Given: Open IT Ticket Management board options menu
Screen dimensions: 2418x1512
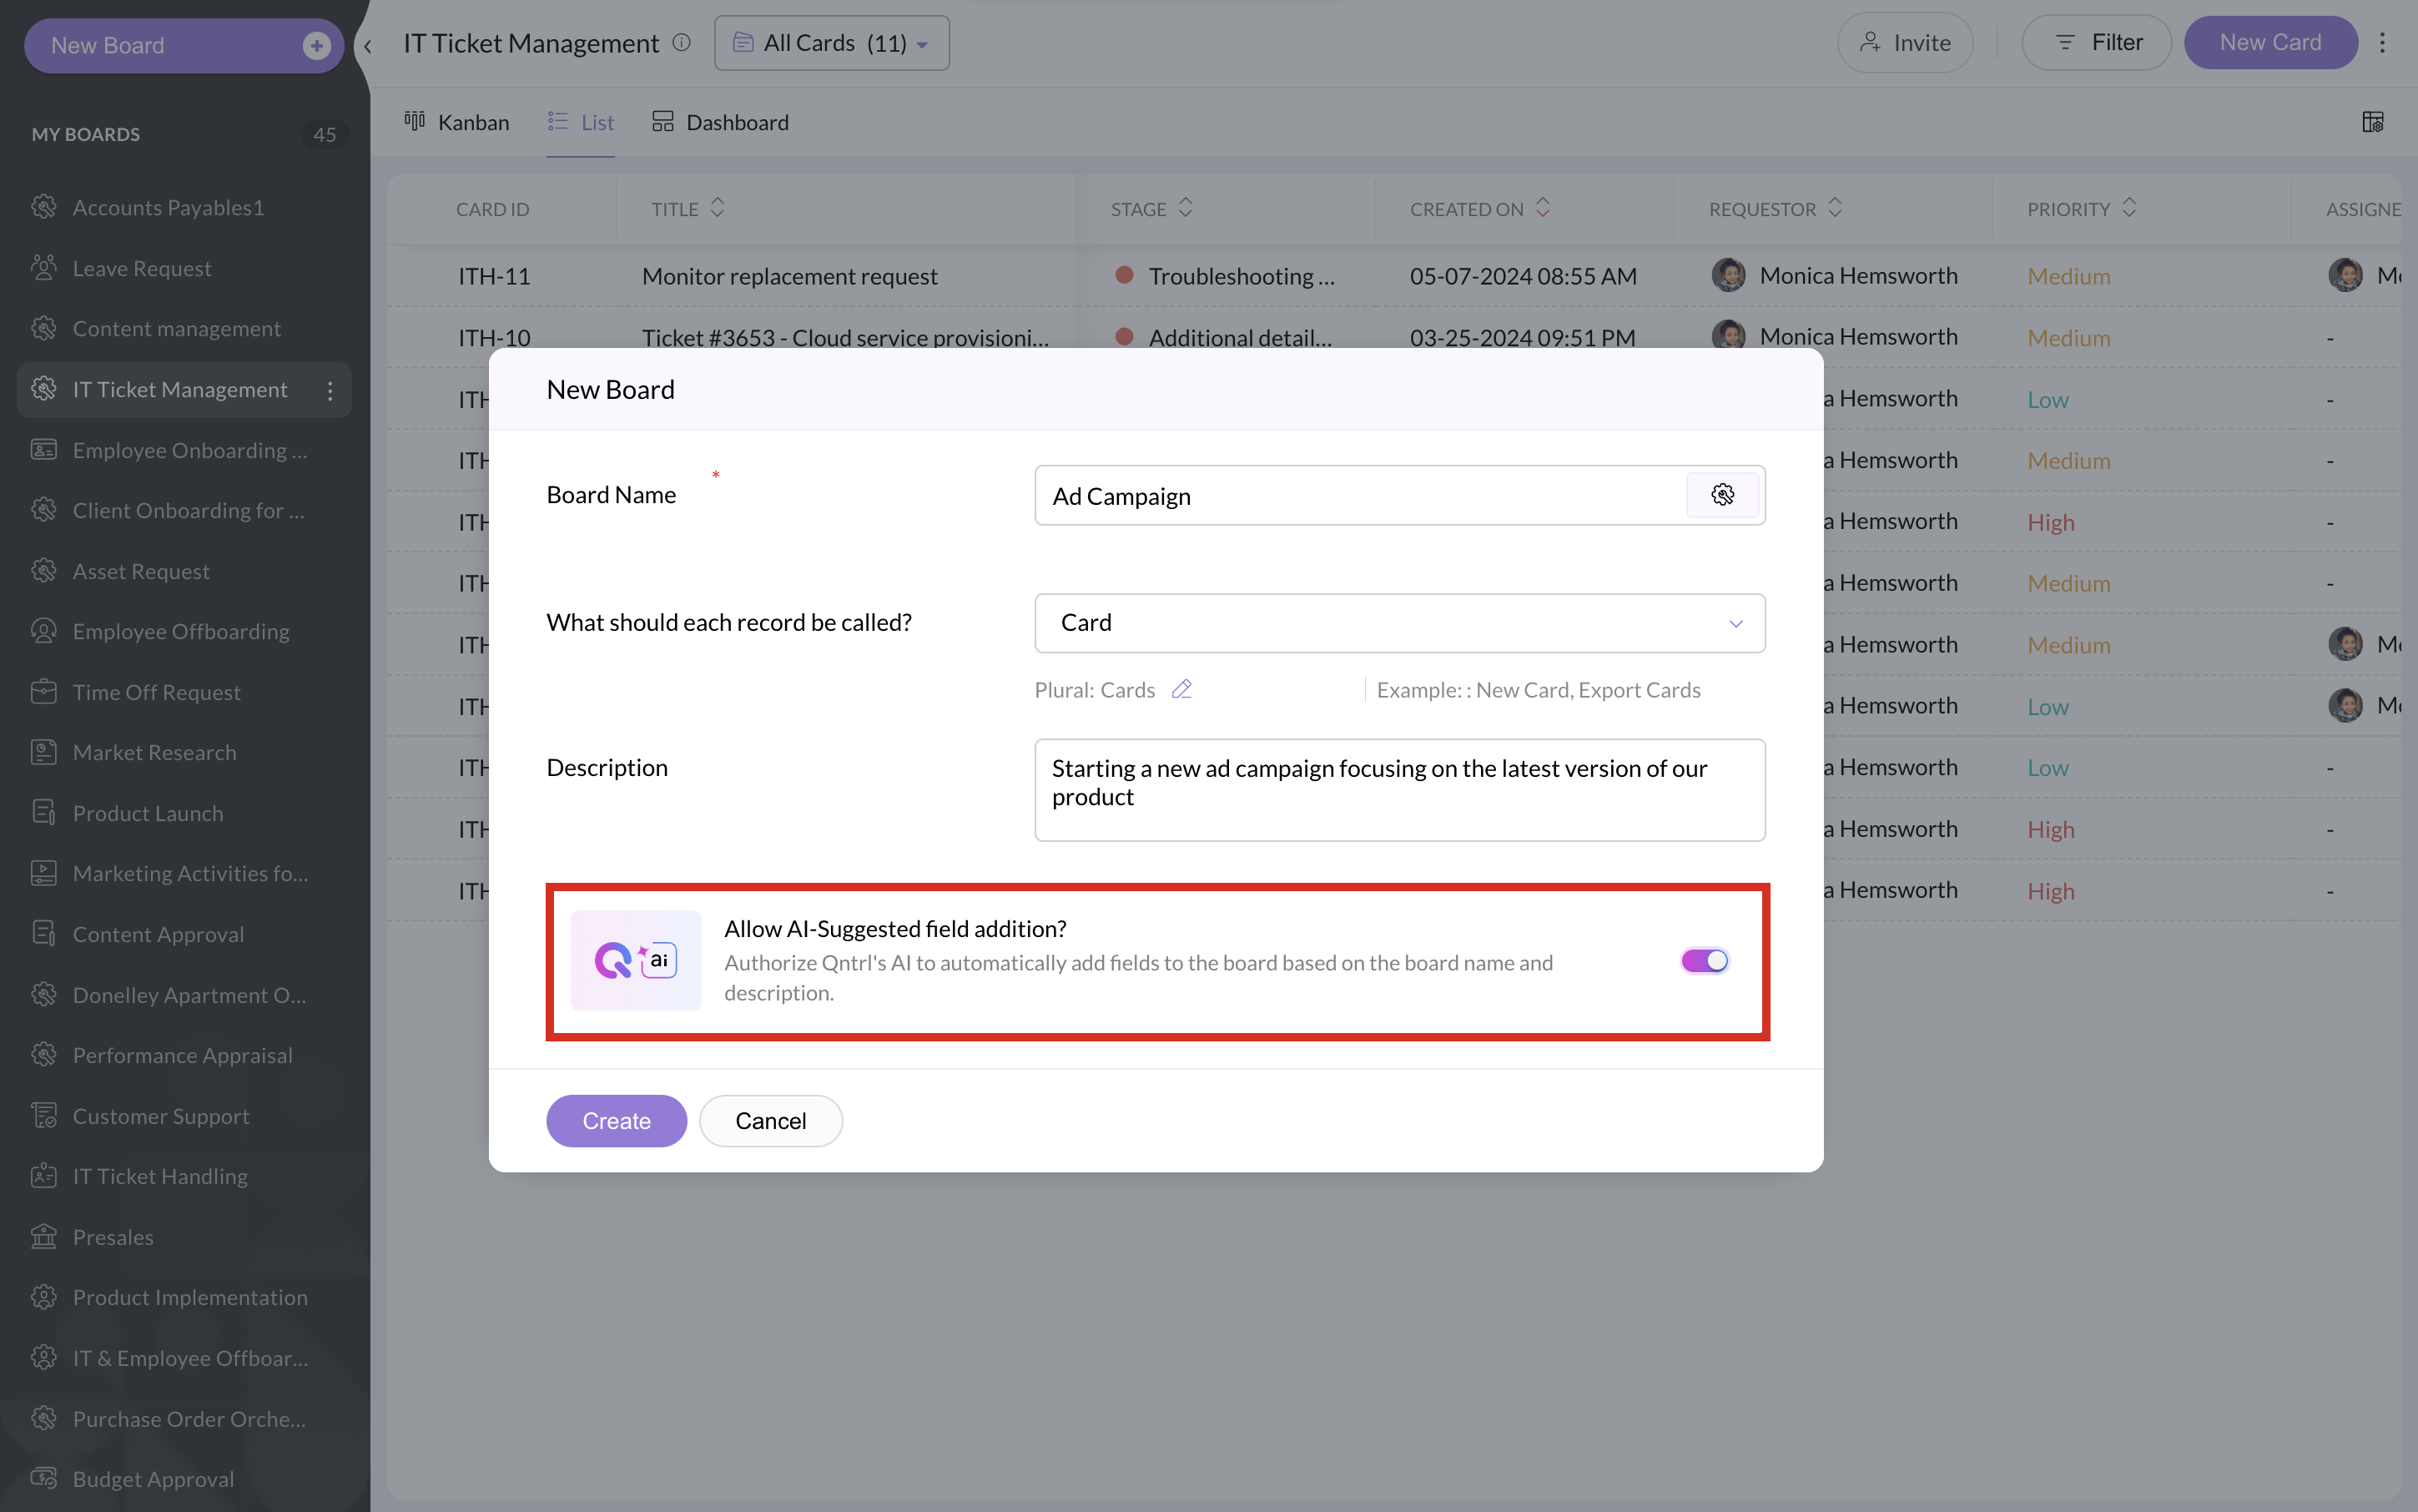Looking at the screenshot, I should pos(329,390).
